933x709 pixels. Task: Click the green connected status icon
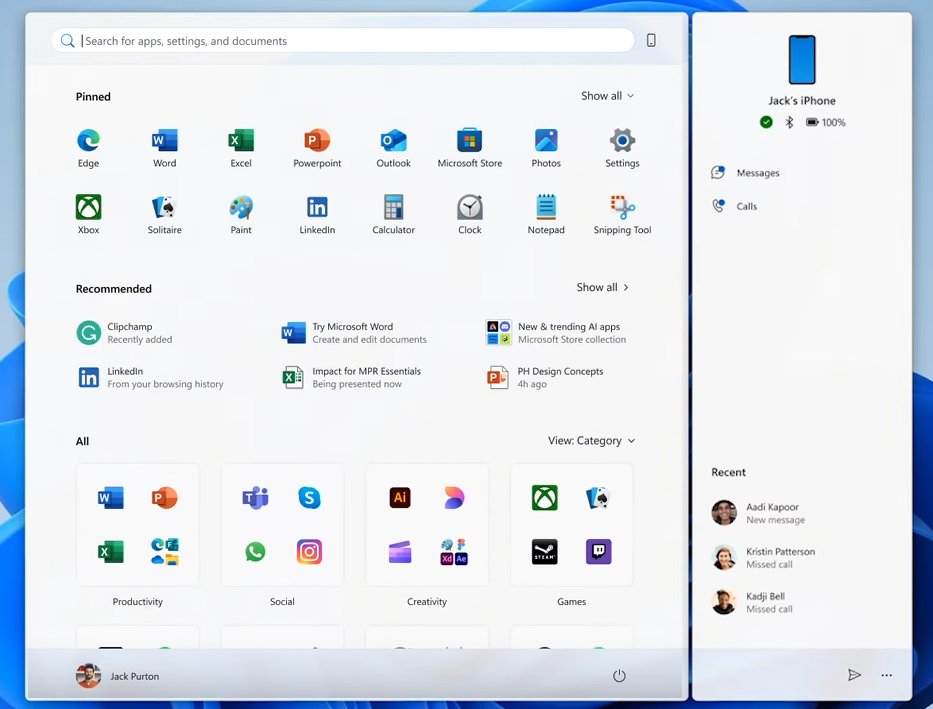click(x=766, y=122)
